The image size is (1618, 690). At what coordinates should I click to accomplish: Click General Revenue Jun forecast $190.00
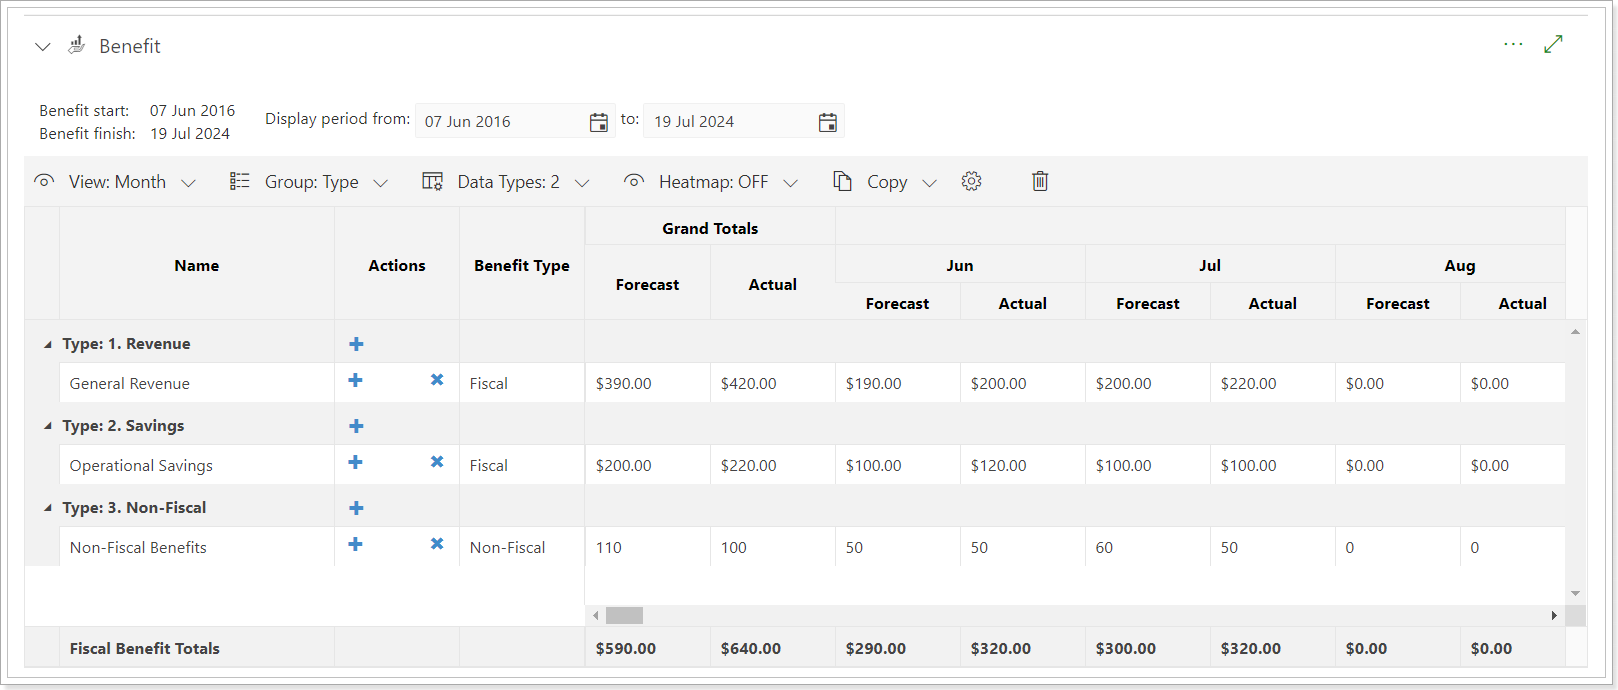click(x=898, y=383)
